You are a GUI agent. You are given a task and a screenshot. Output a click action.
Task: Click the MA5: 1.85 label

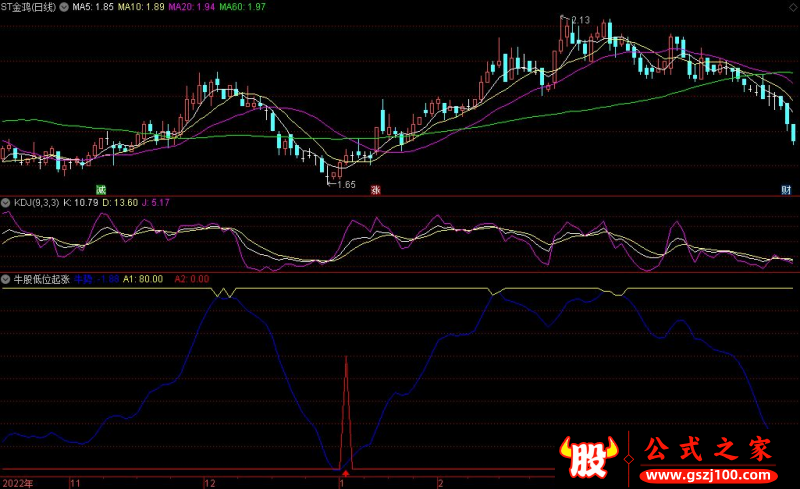pyautogui.click(x=93, y=7)
